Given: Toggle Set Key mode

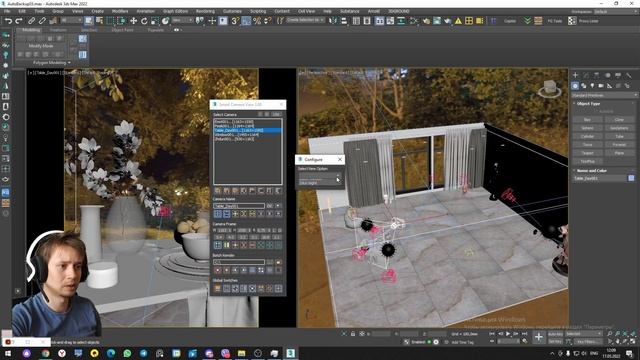Looking at the screenshot, I should pos(555,341).
